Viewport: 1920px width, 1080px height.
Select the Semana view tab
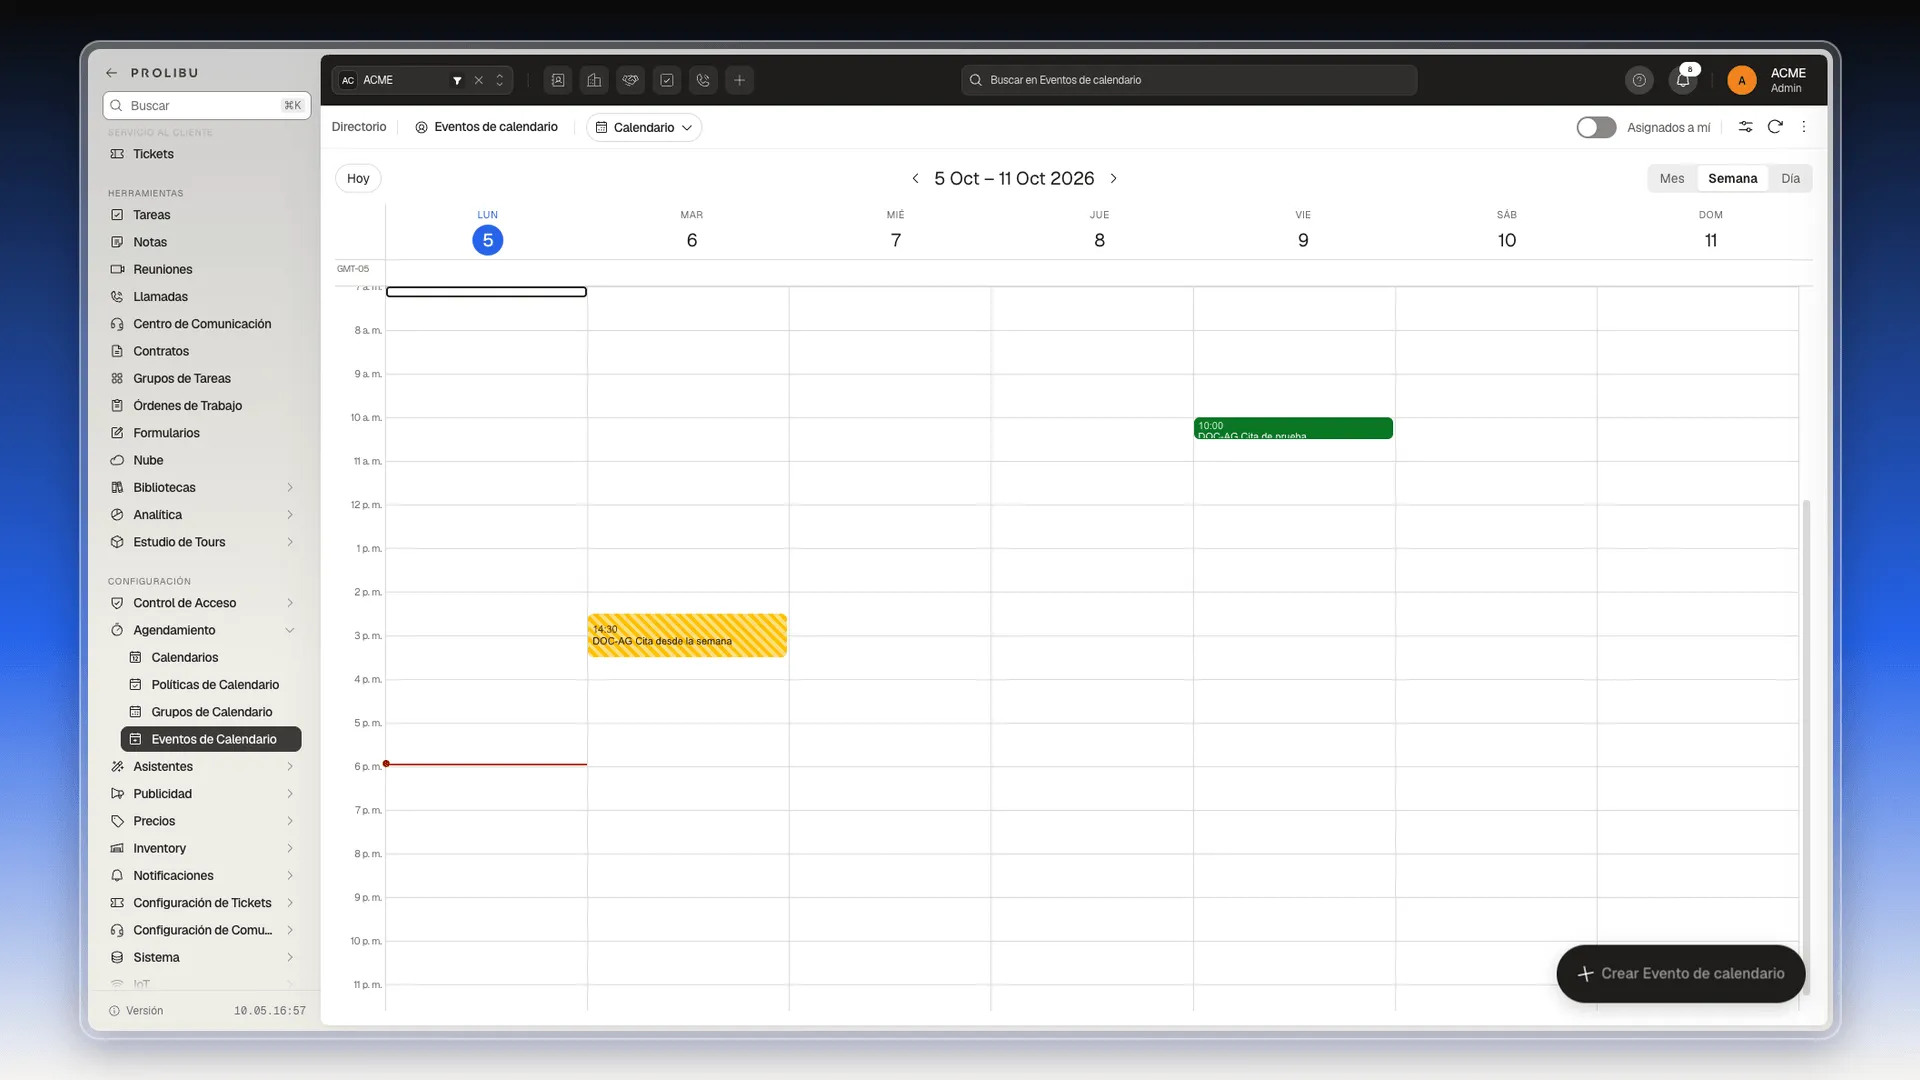[x=1732, y=178]
